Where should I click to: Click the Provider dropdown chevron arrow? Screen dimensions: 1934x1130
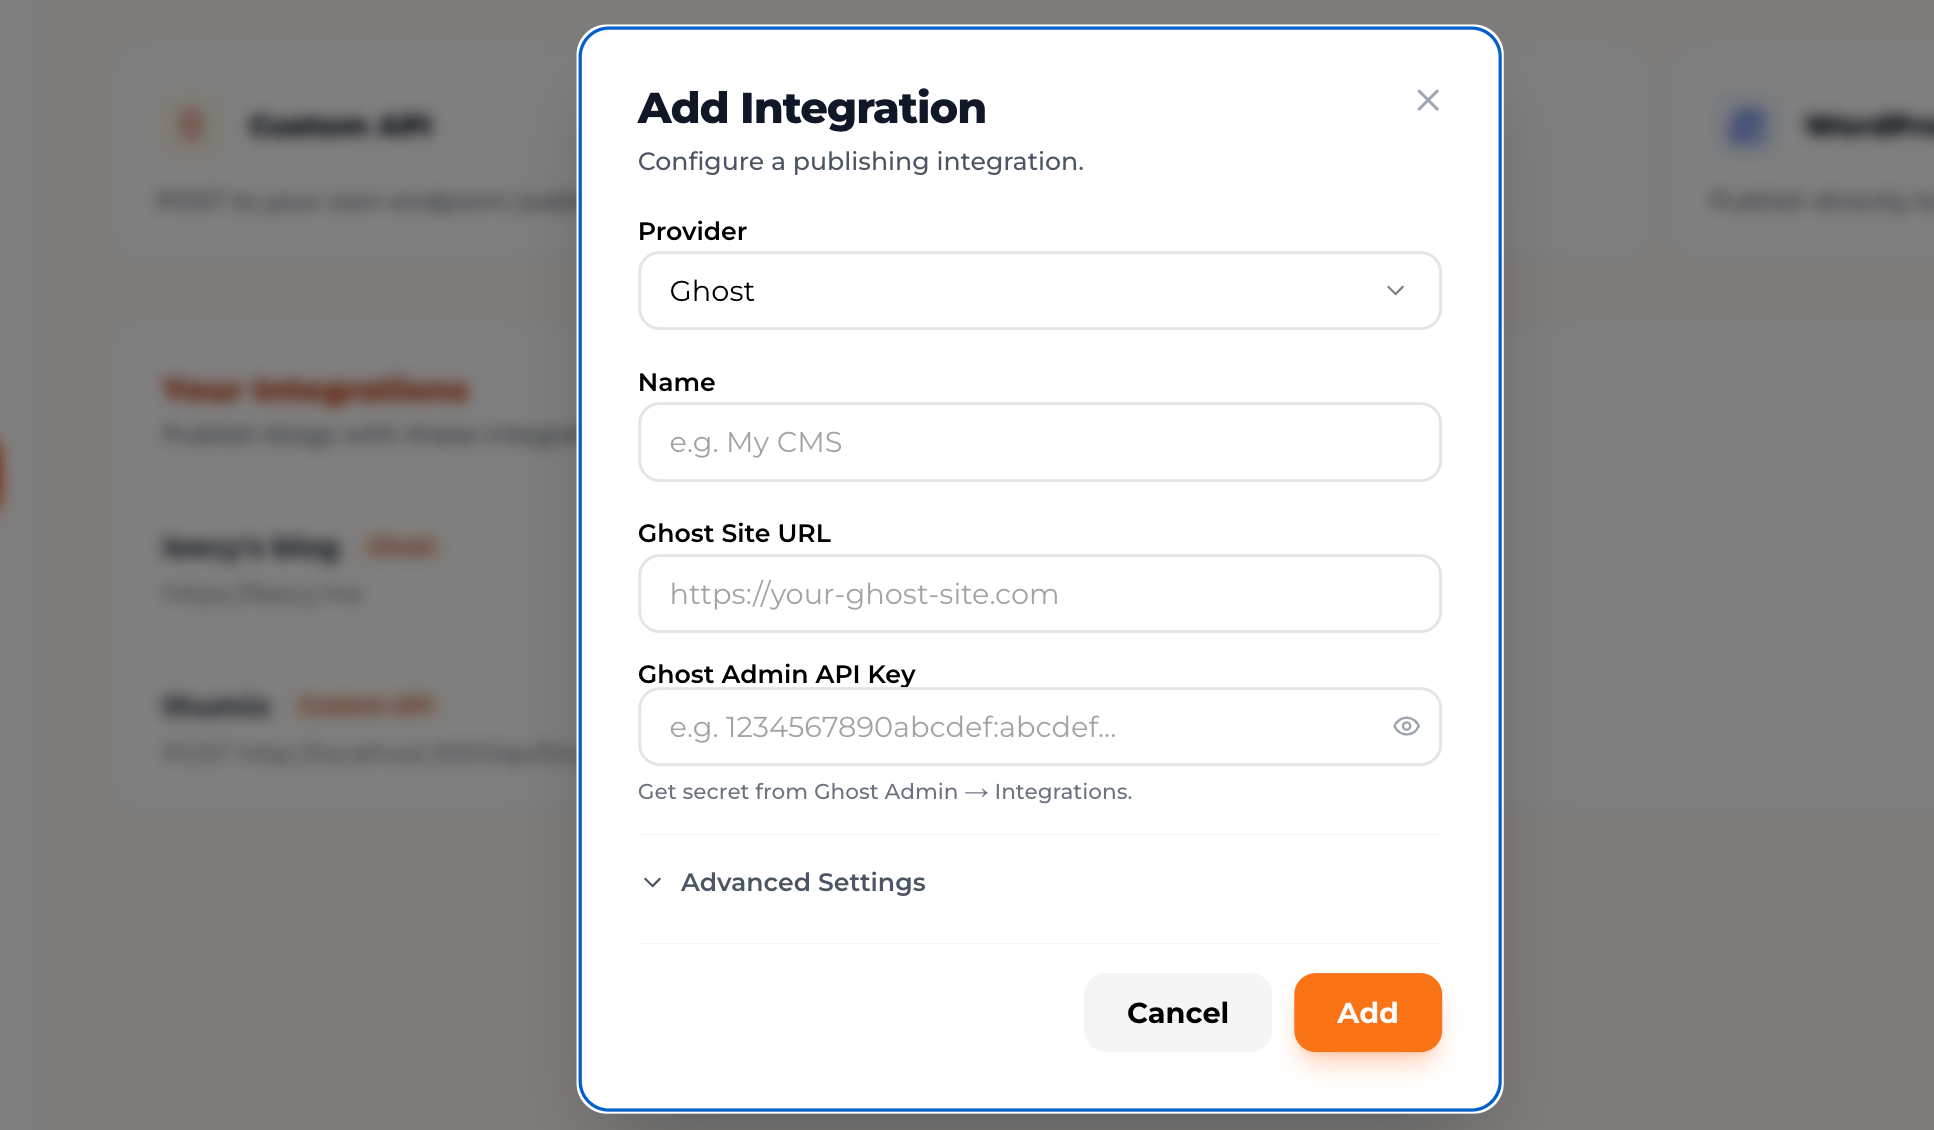(x=1395, y=291)
